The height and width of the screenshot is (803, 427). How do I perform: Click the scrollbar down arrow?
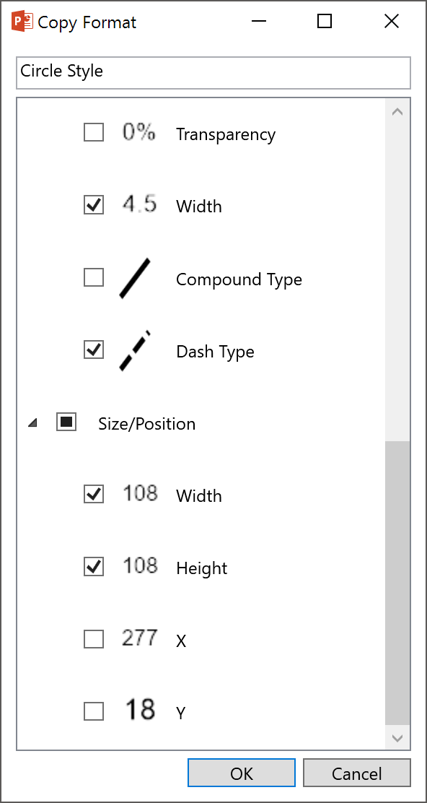(x=398, y=737)
